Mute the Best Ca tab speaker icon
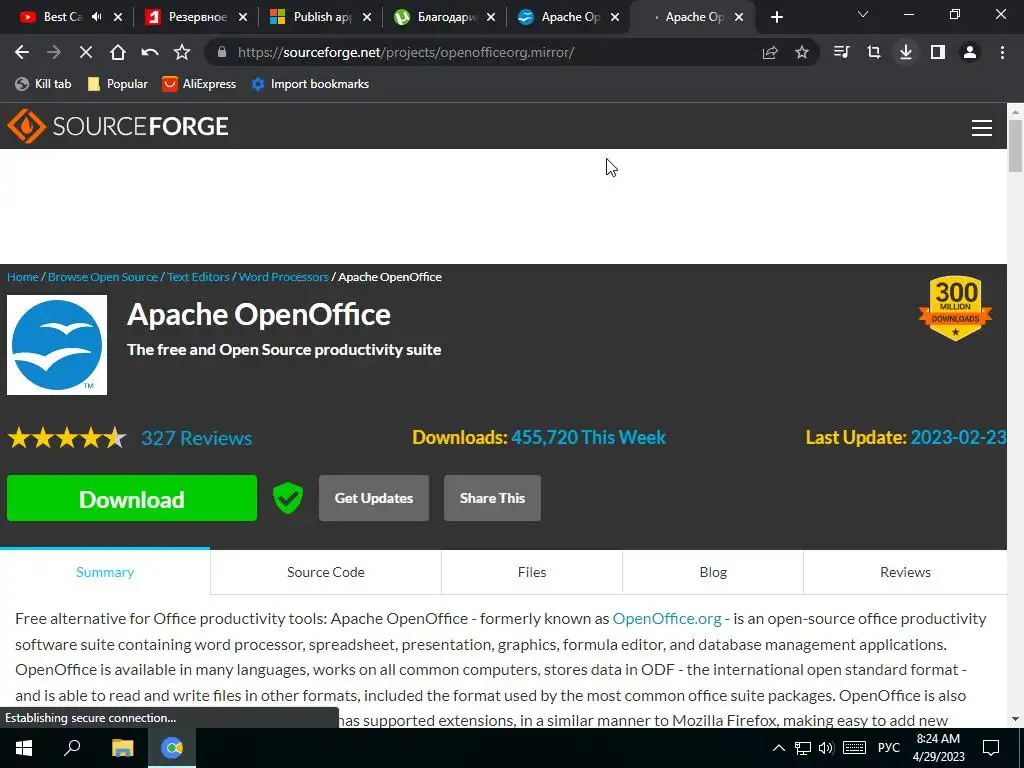Viewport: 1024px width, 768px height. (97, 17)
